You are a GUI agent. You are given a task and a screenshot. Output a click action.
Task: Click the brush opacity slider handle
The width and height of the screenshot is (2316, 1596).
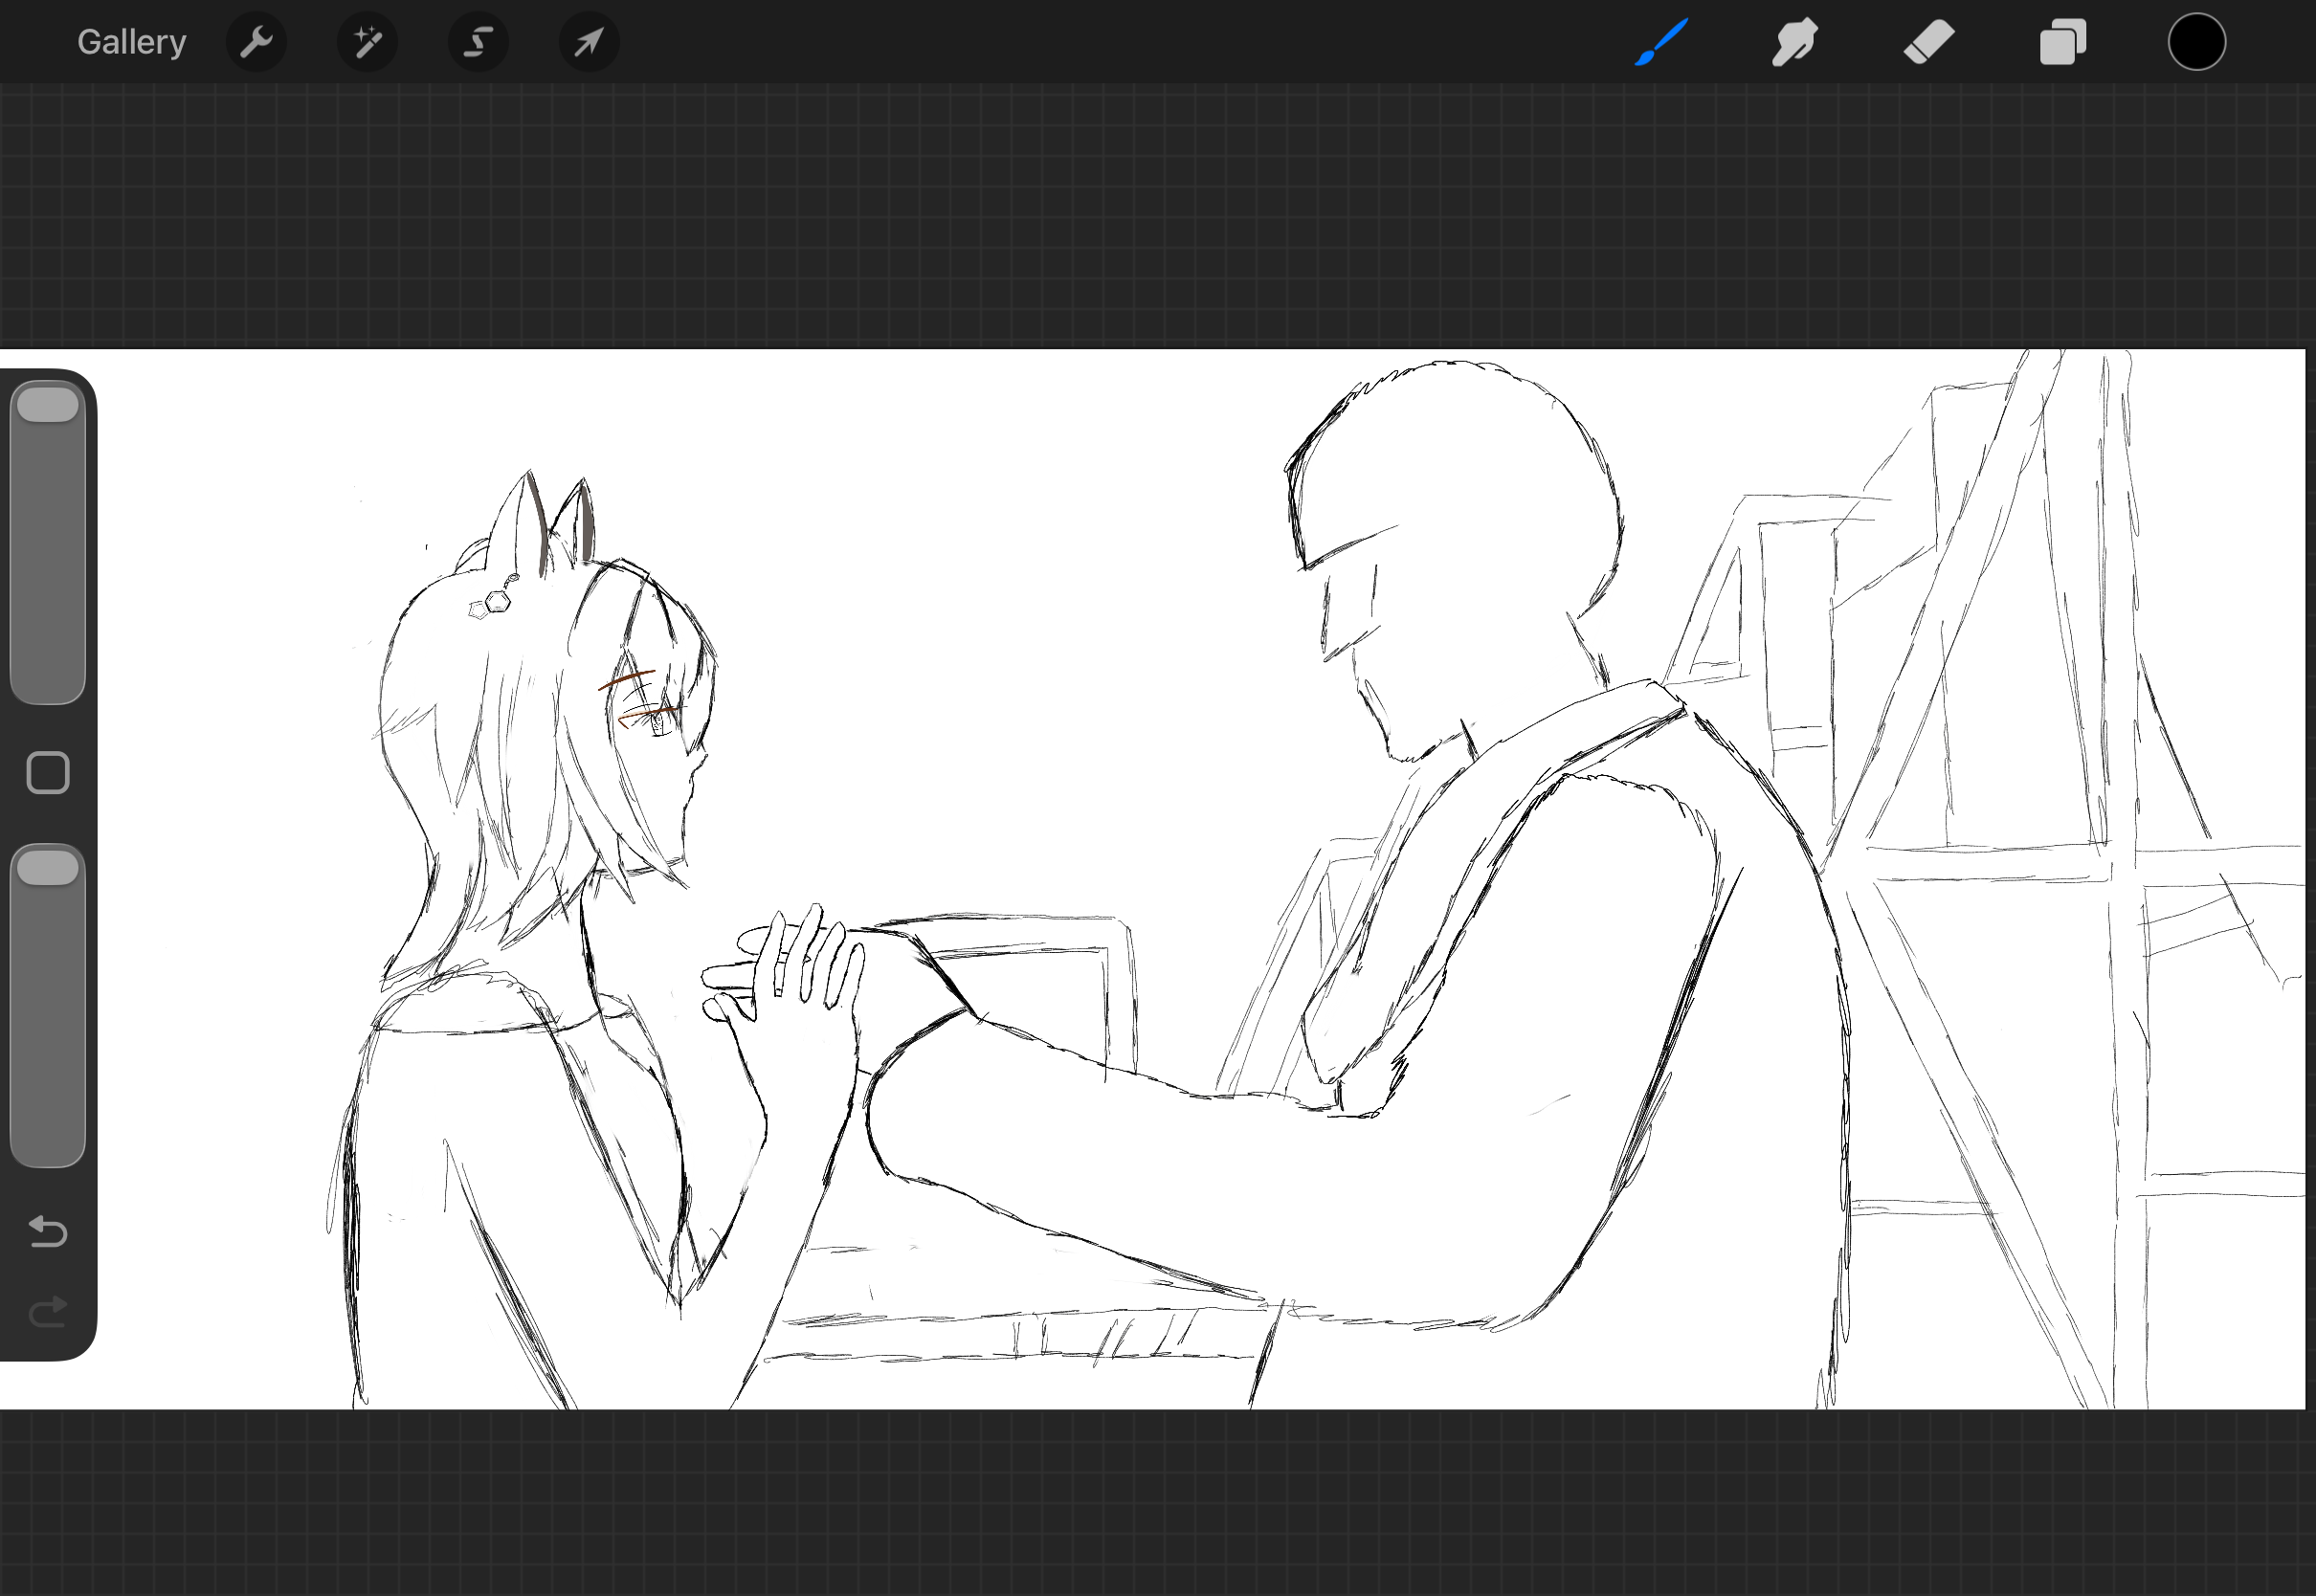[48, 868]
